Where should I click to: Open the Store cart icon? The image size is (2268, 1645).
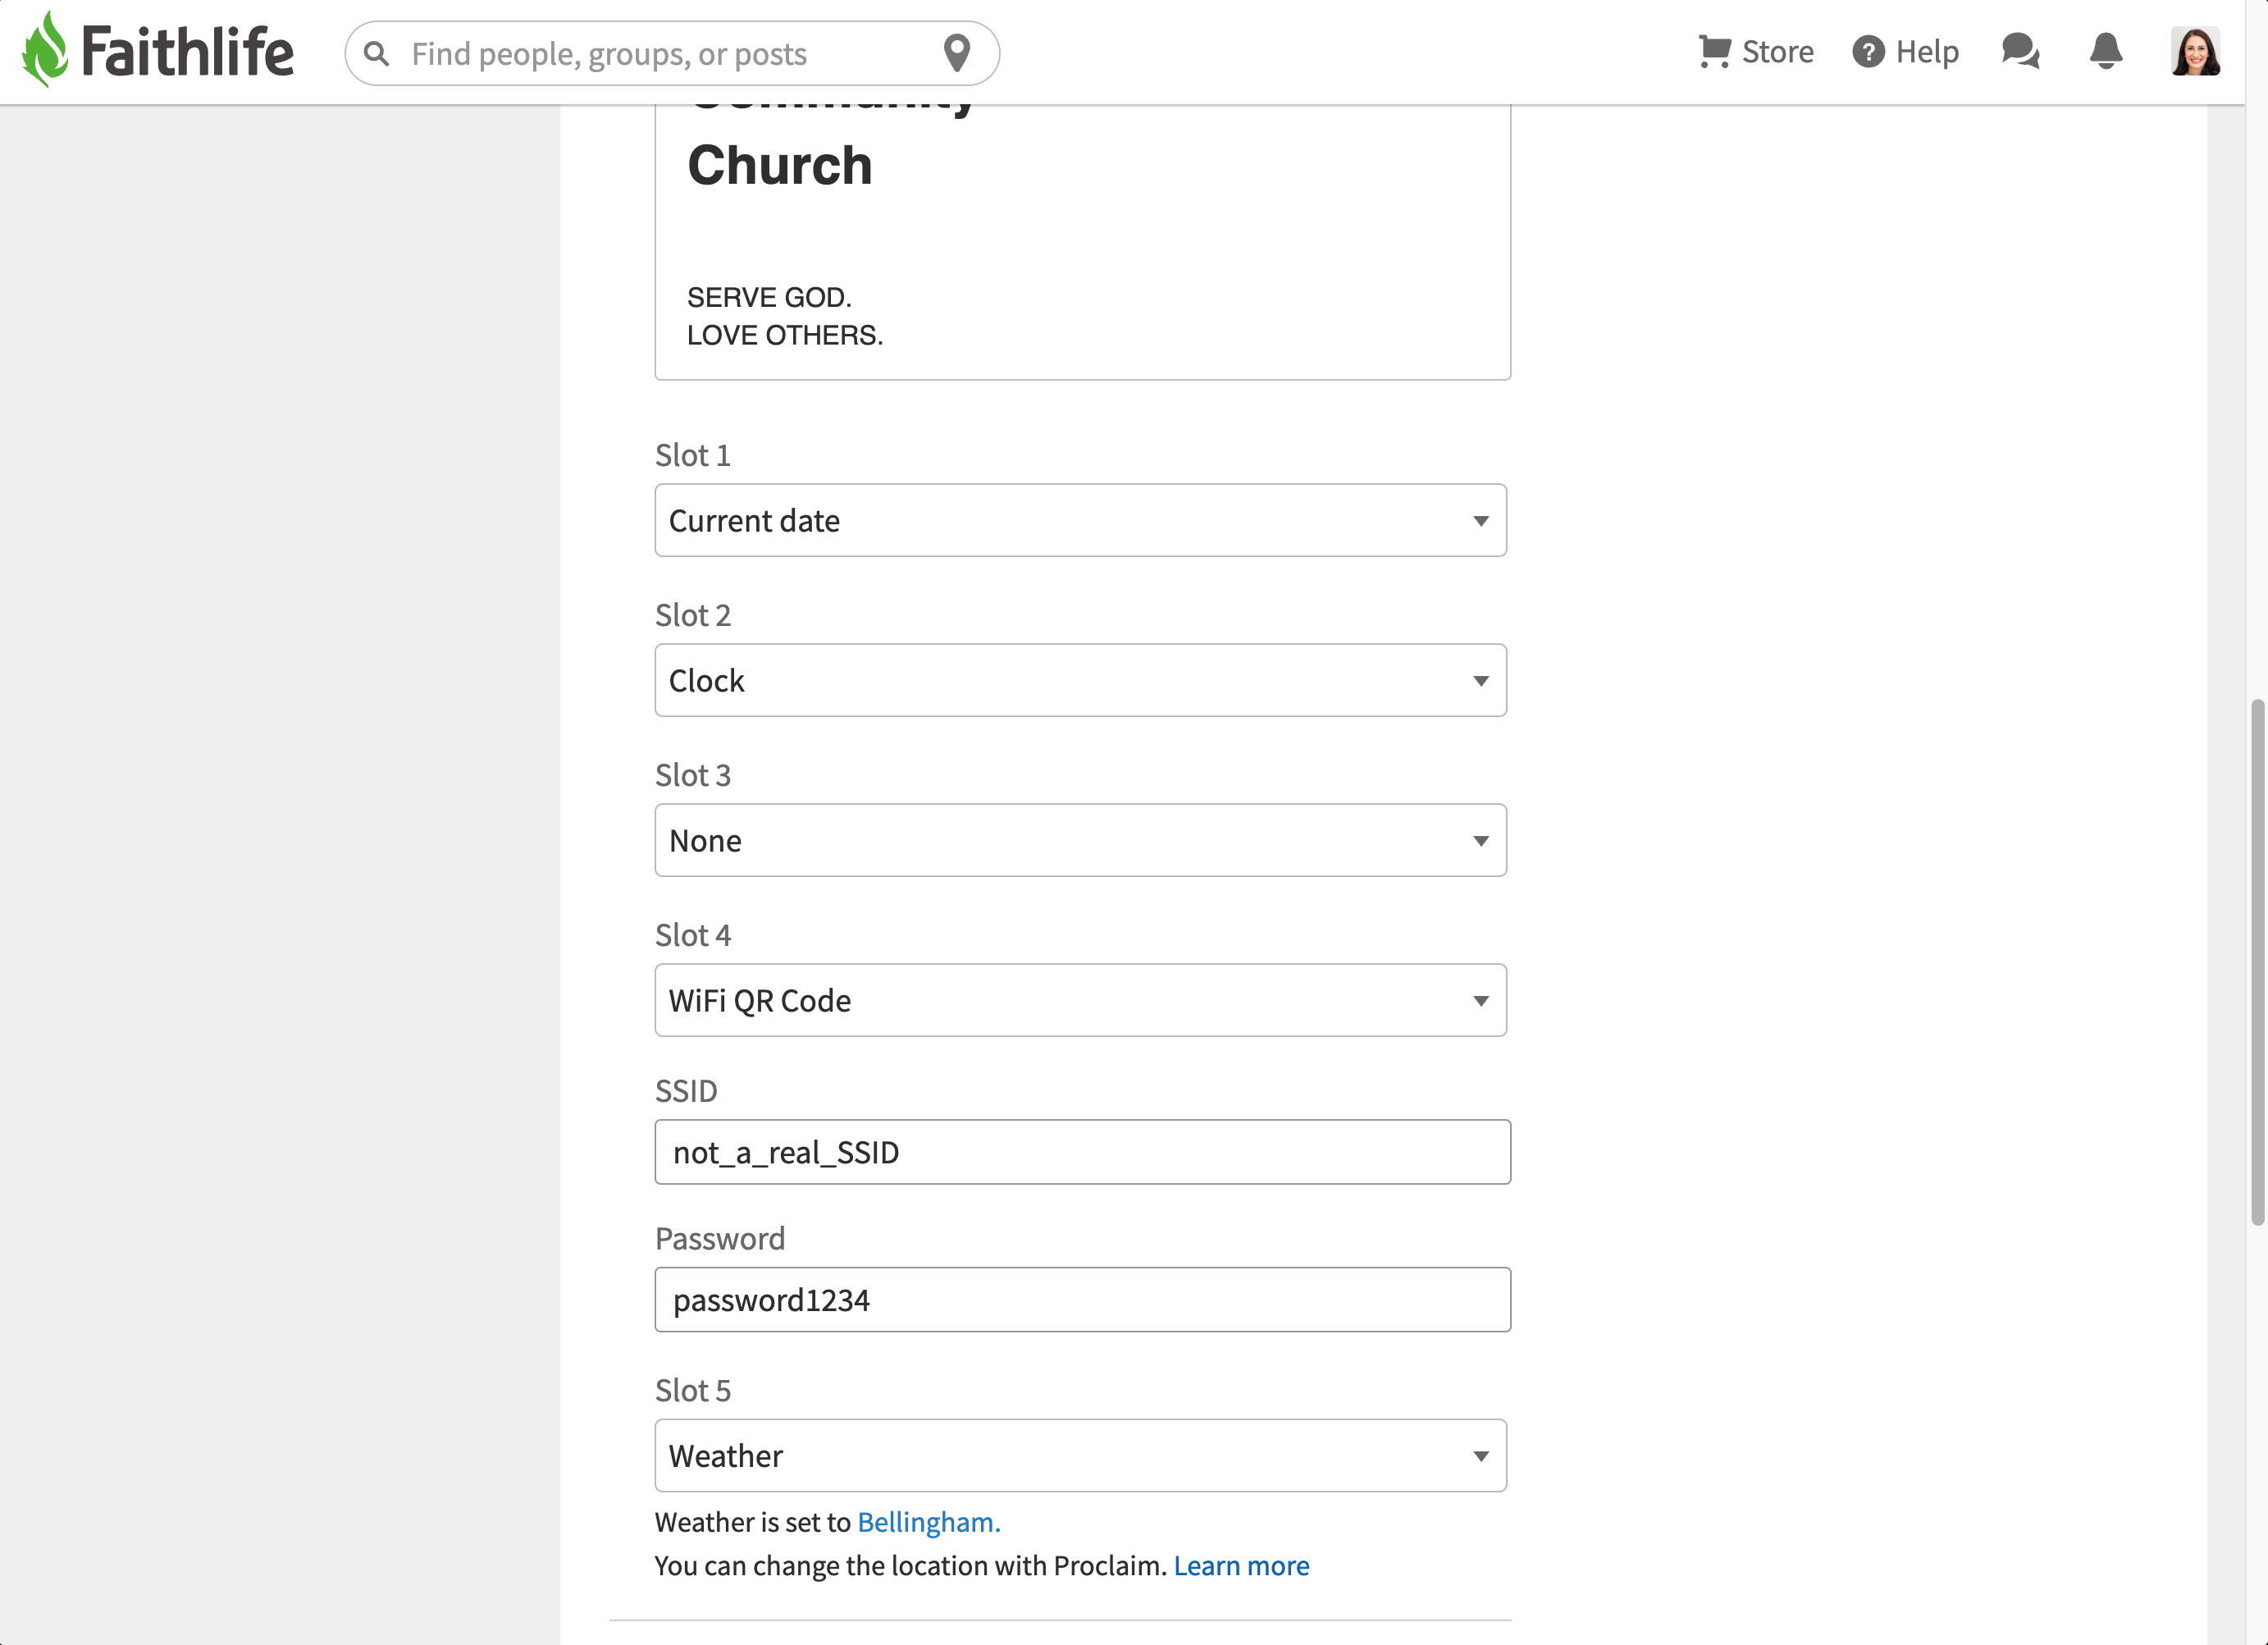pyautogui.click(x=1714, y=51)
